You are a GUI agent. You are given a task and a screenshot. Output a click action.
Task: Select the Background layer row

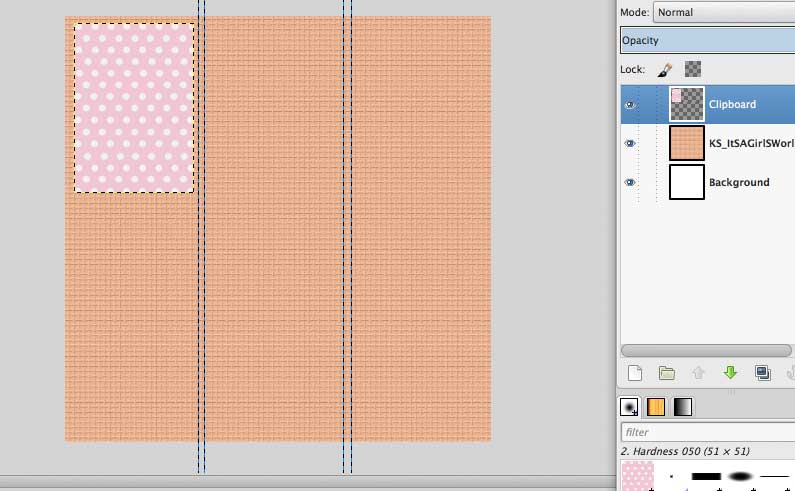(x=708, y=182)
